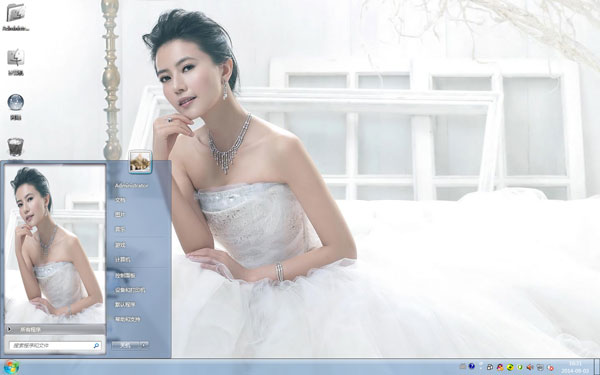Screen dimensions: 600x375
Task: Open Documents (文档) in the Start menu
Action: point(120,200)
